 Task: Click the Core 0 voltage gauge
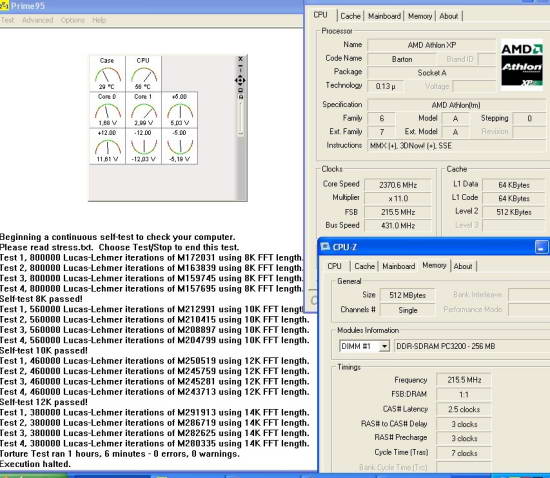pyautogui.click(x=107, y=110)
